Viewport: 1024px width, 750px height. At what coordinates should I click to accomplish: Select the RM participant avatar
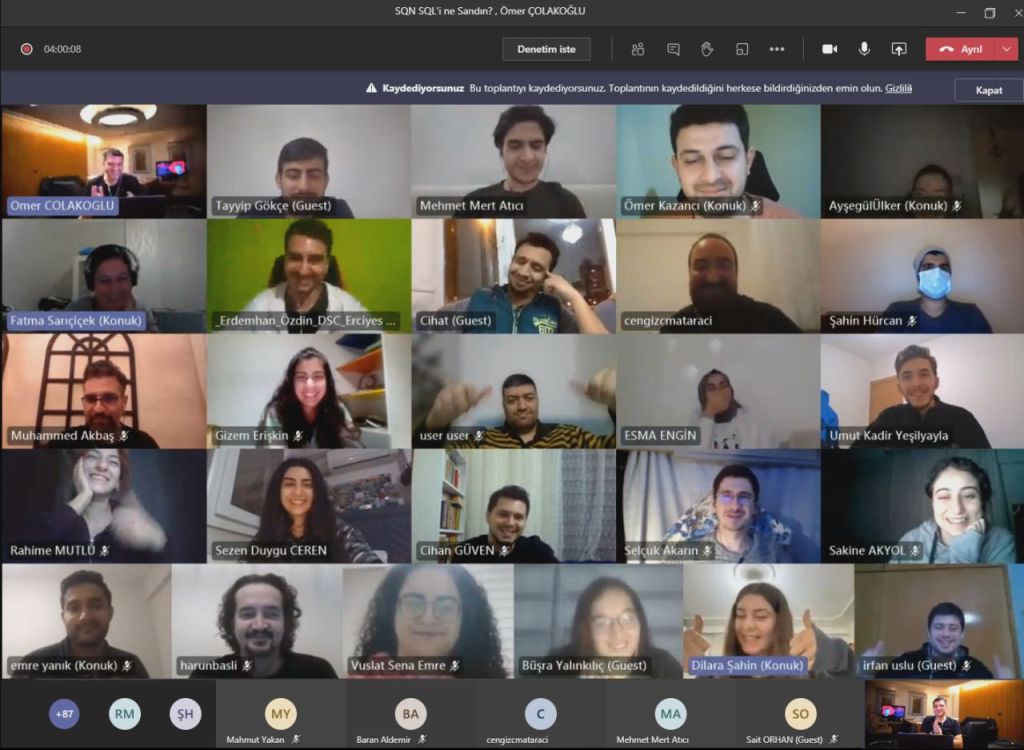[x=124, y=713]
